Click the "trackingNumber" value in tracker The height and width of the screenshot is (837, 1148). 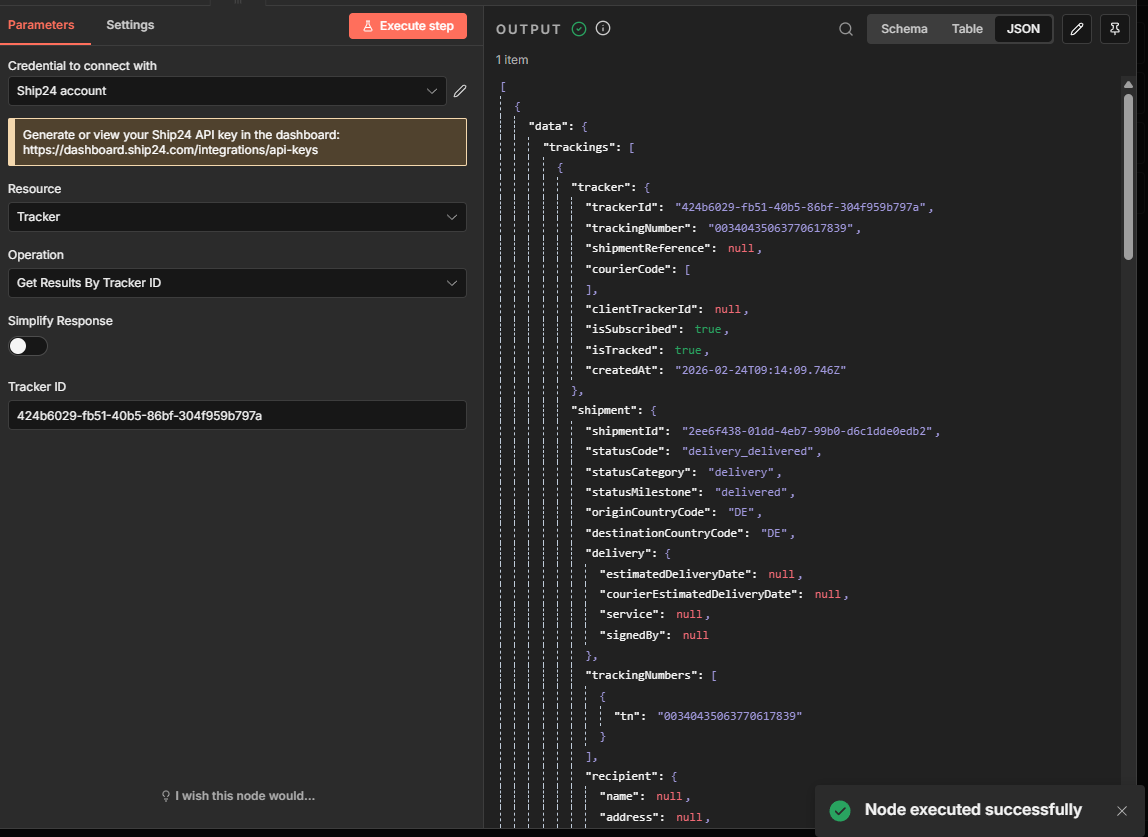(x=780, y=228)
